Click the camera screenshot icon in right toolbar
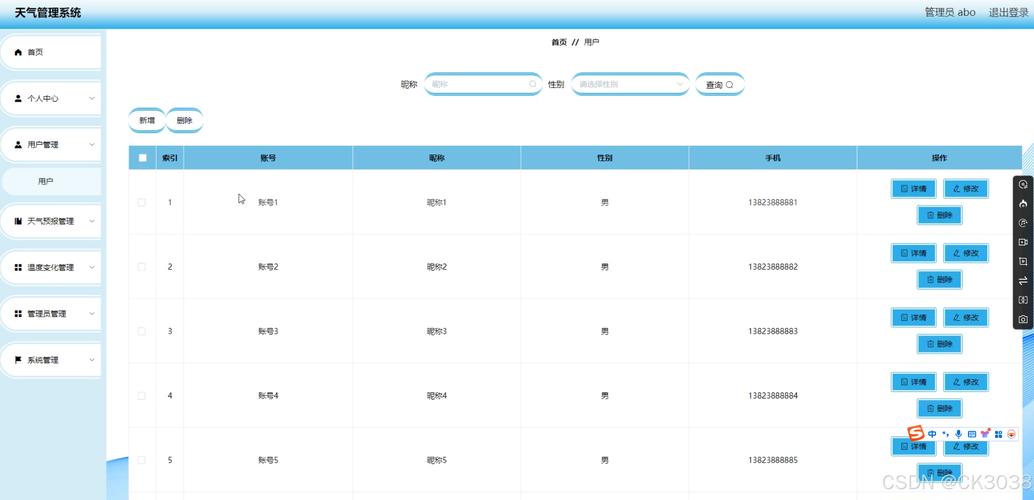The image size is (1034, 500). 1023,320
